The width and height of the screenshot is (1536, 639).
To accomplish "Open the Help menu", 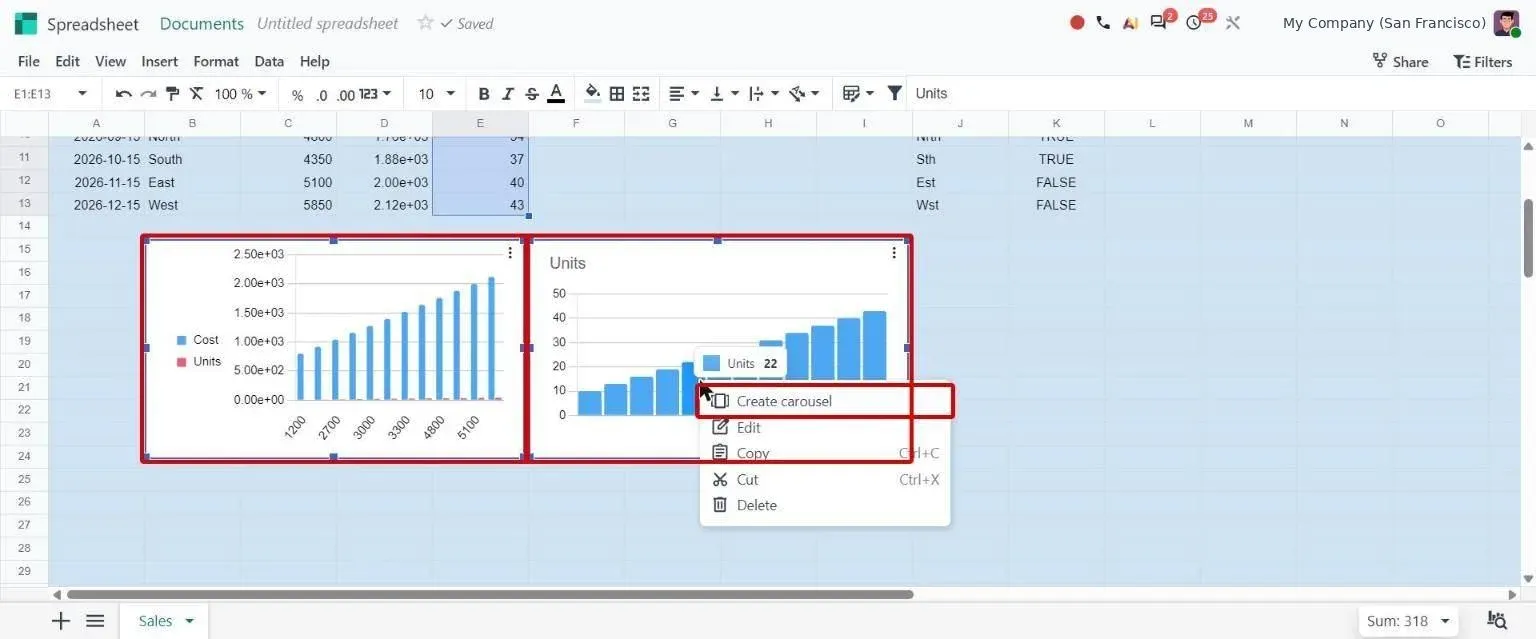I will (x=314, y=61).
